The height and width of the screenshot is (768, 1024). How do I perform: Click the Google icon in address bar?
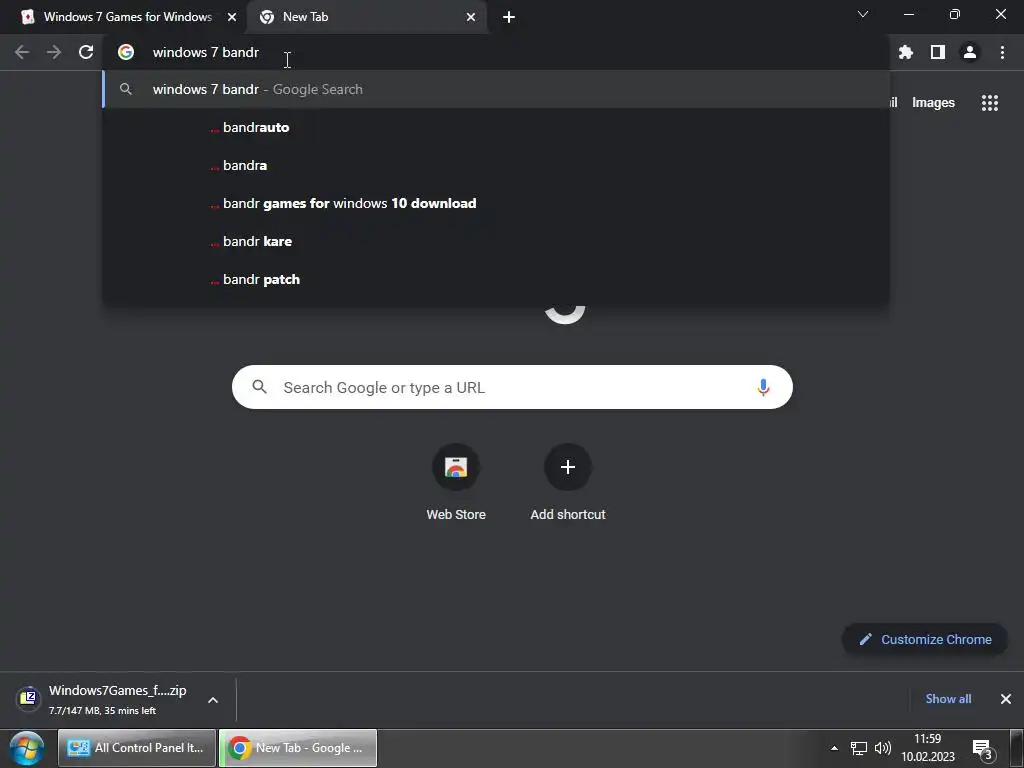tap(126, 52)
